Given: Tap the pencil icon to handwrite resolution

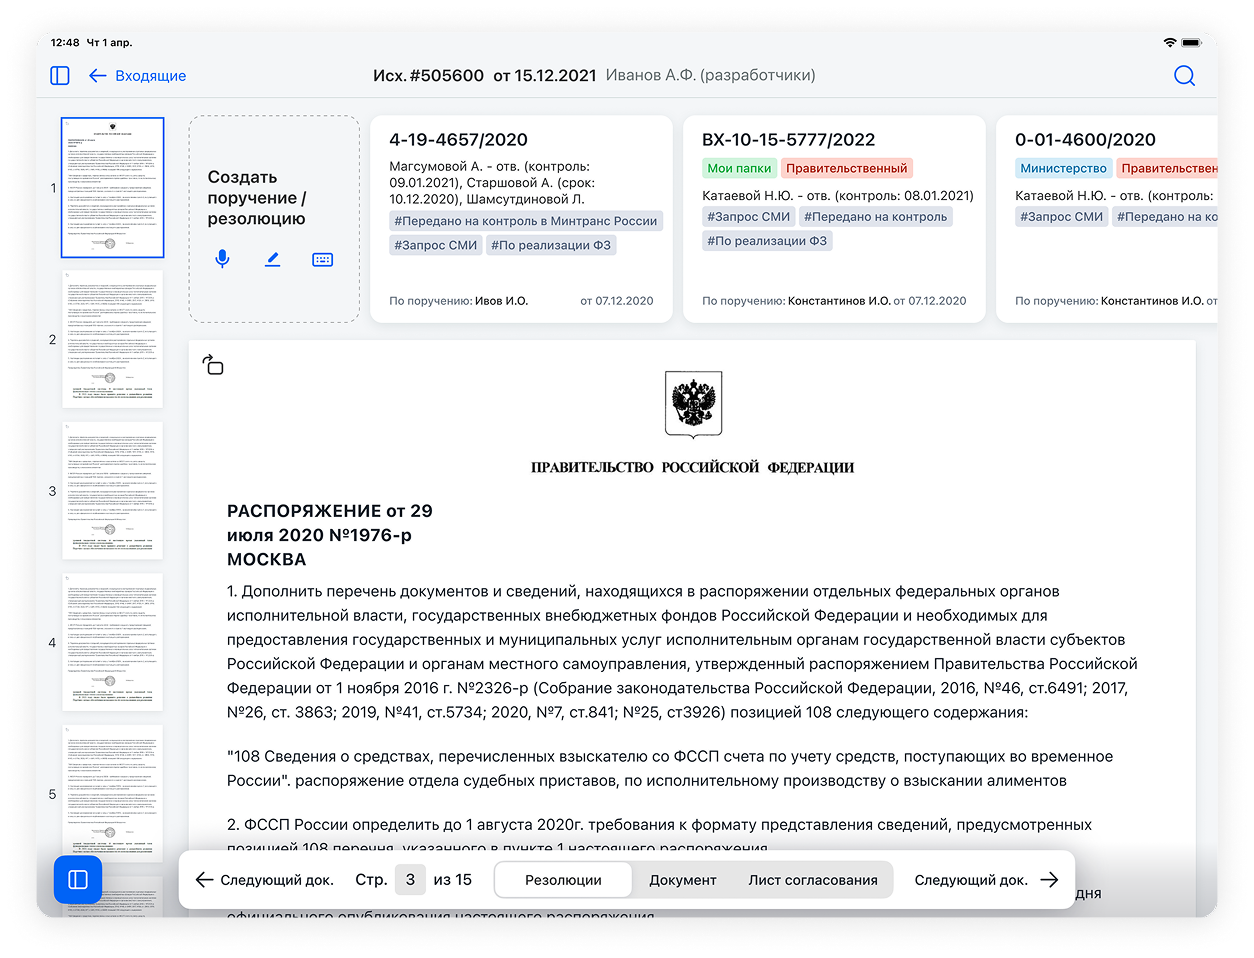Looking at the screenshot, I should click(x=272, y=259).
